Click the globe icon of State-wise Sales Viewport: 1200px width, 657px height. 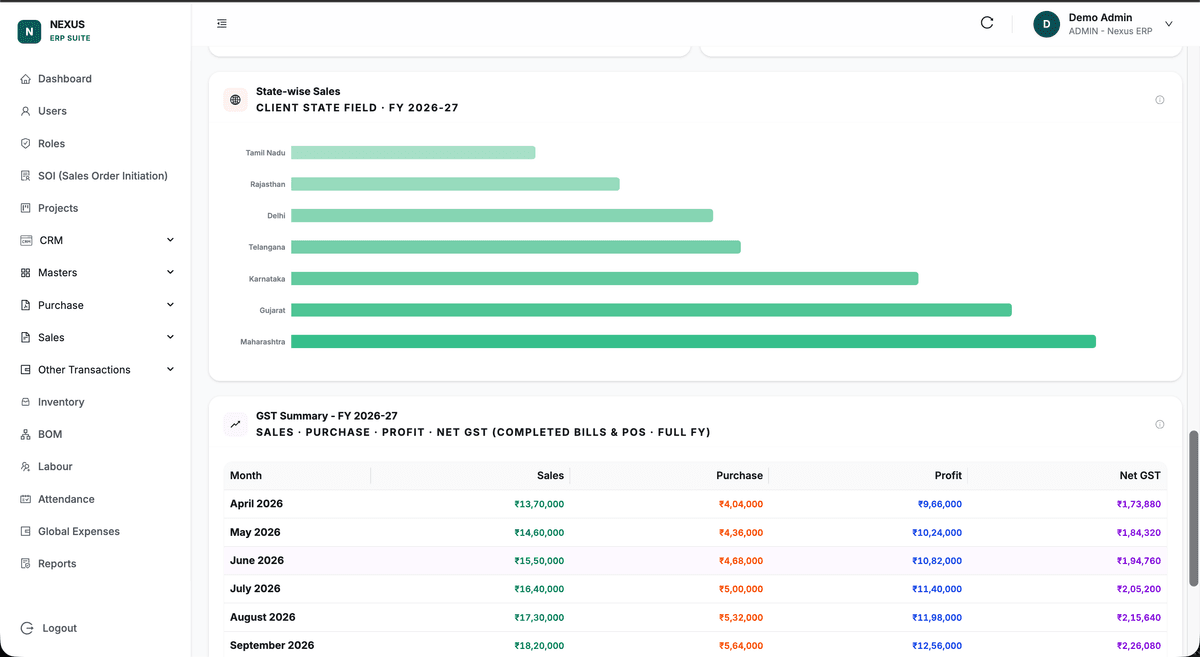[235, 100]
